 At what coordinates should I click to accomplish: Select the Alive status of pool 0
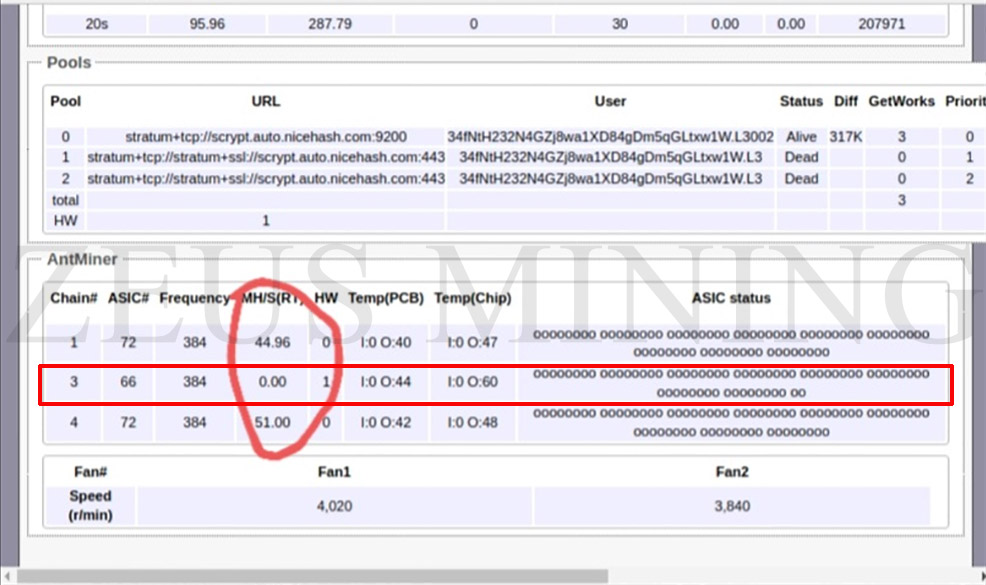[x=801, y=136]
